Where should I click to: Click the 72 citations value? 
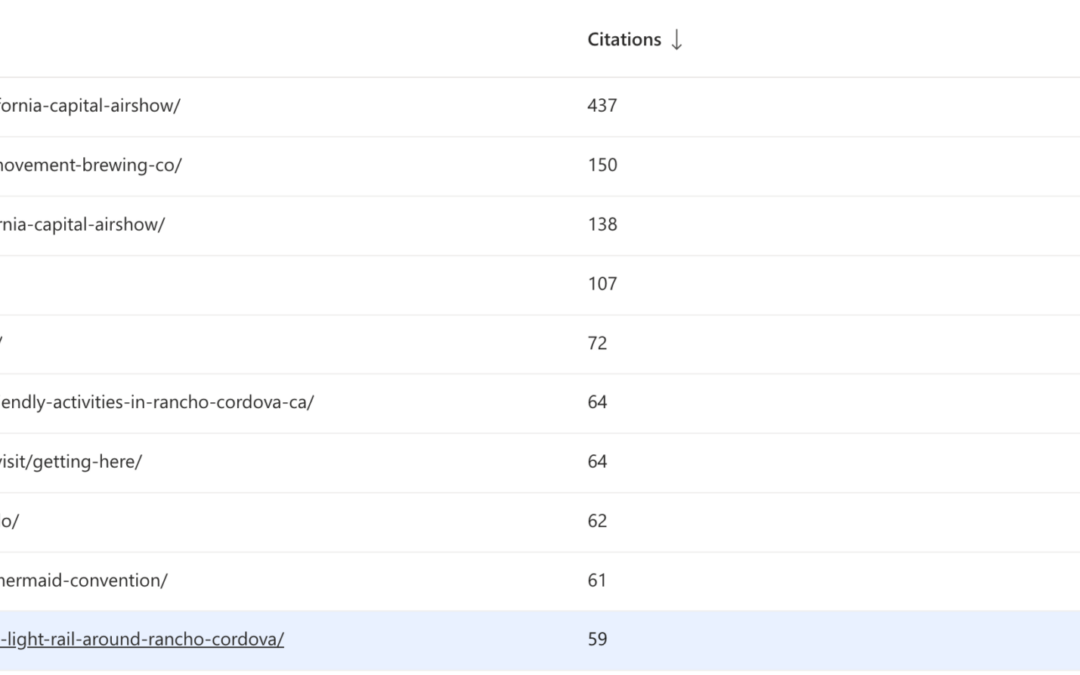click(x=597, y=343)
